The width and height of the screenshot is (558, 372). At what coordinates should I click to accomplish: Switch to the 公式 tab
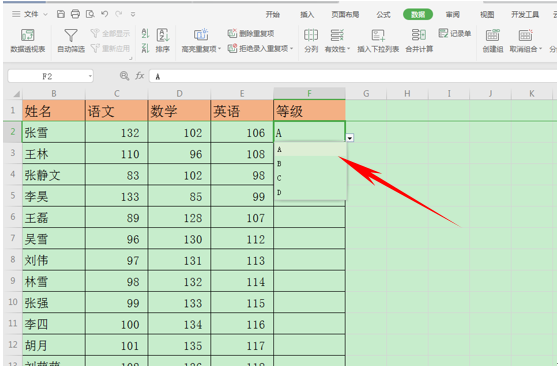383,15
